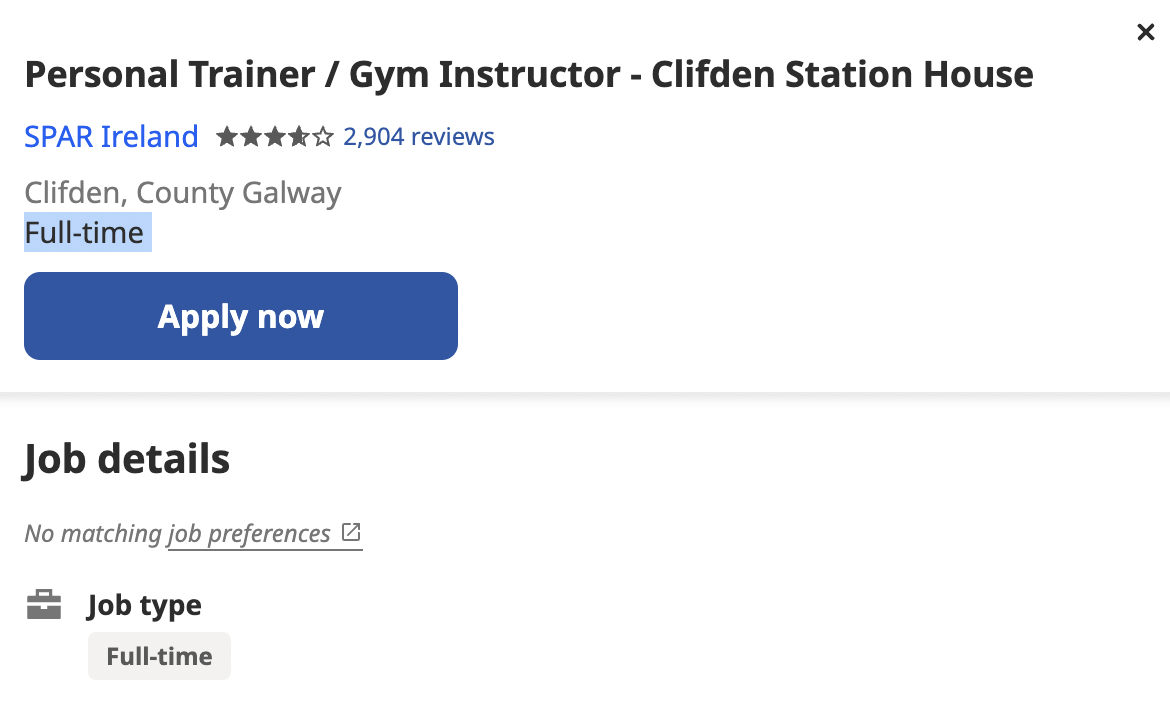Click the external link icon beside job preferences
This screenshot has width=1170, height=716.
tap(349, 533)
